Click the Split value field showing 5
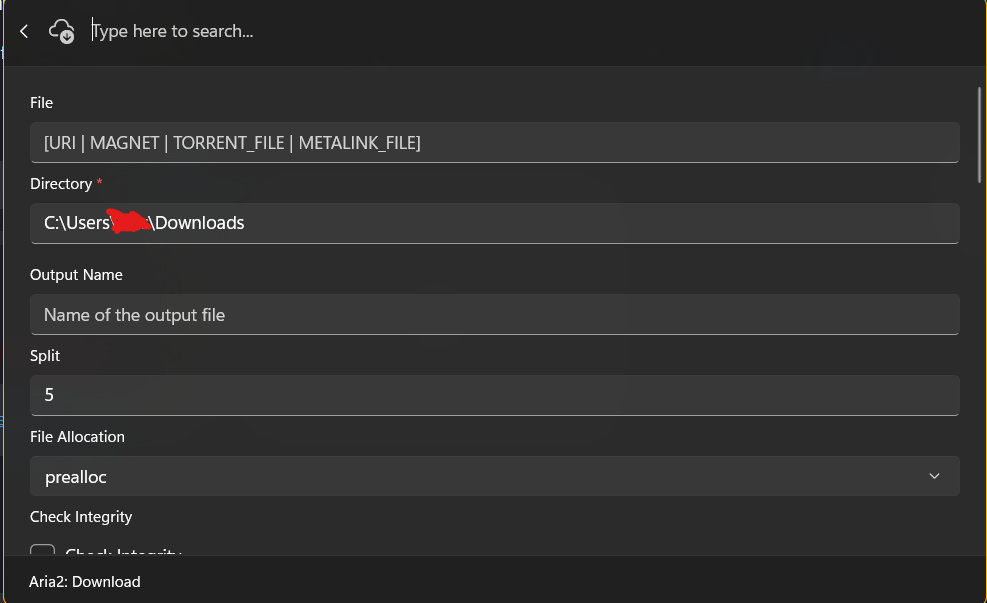The height and width of the screenshot is (603, 987). coord(494,395)
